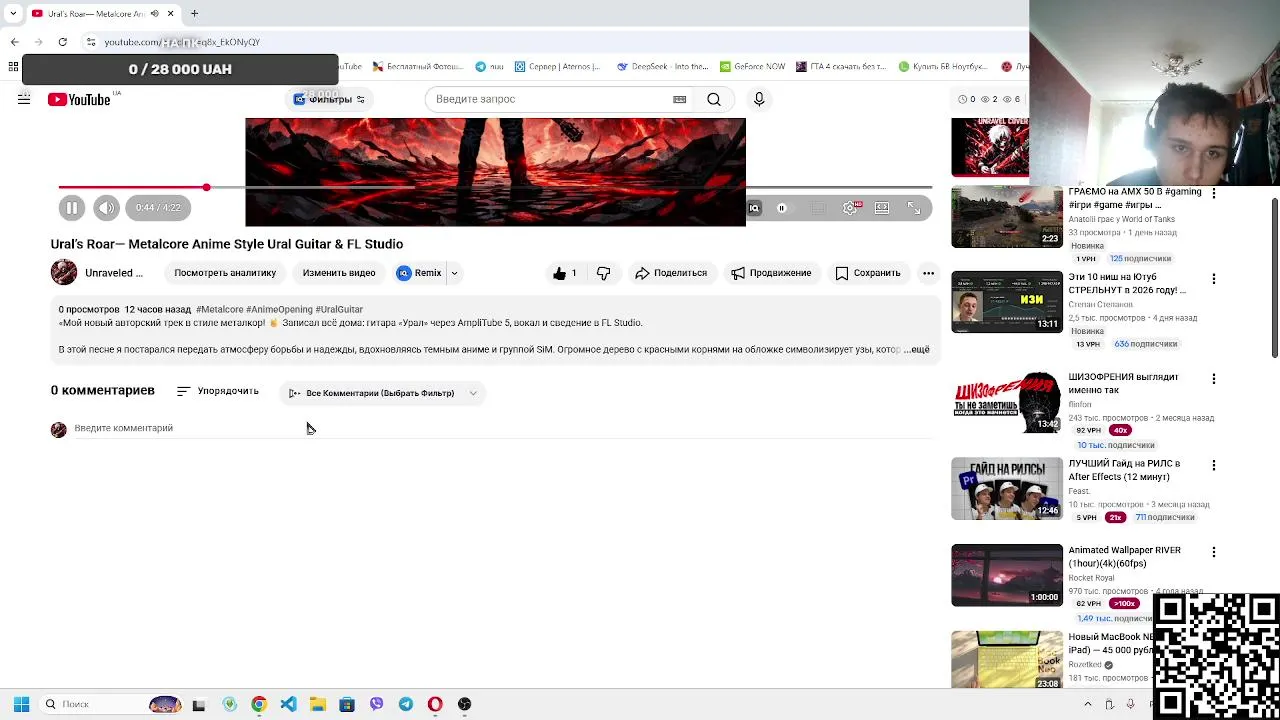Toggle autoplay switch in the player
This screenshot has height=720, width=1280.
pyautogui.click(x=785, y=208)
